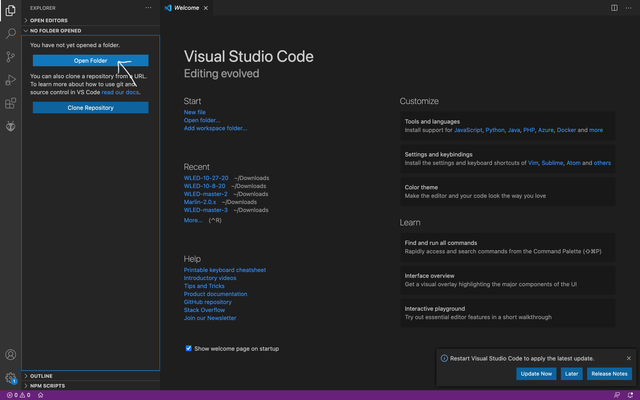Click Join our Newsletter link
This screenshot has height=400, width=640.
point(210,318)
